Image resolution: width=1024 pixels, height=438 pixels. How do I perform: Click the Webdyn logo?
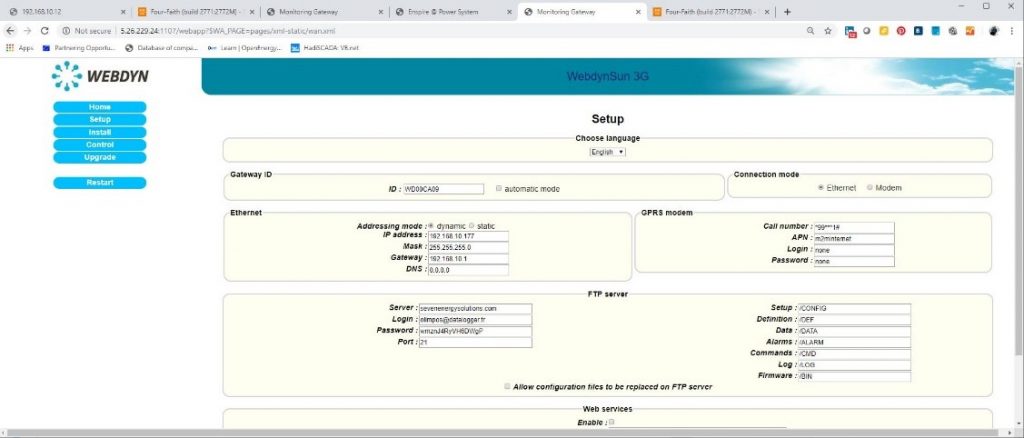[x=100, y=76]
